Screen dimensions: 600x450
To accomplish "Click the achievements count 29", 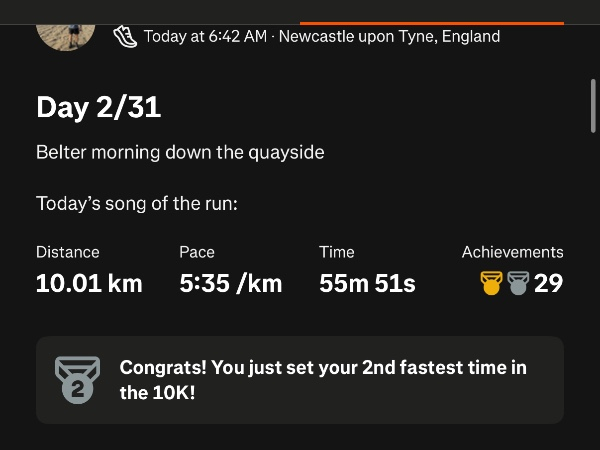I will point(548,283).
